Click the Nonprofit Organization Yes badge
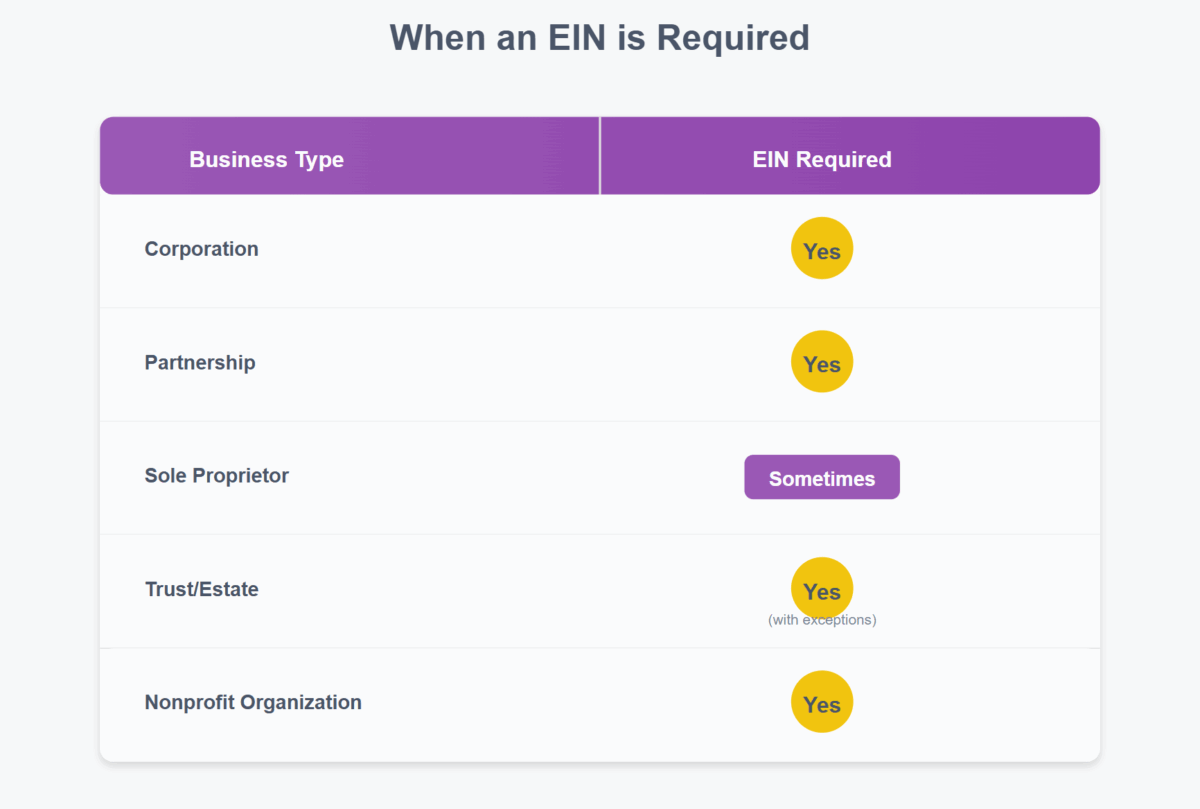This screenshot has height=809, width=1200. (x=822, y=702)
